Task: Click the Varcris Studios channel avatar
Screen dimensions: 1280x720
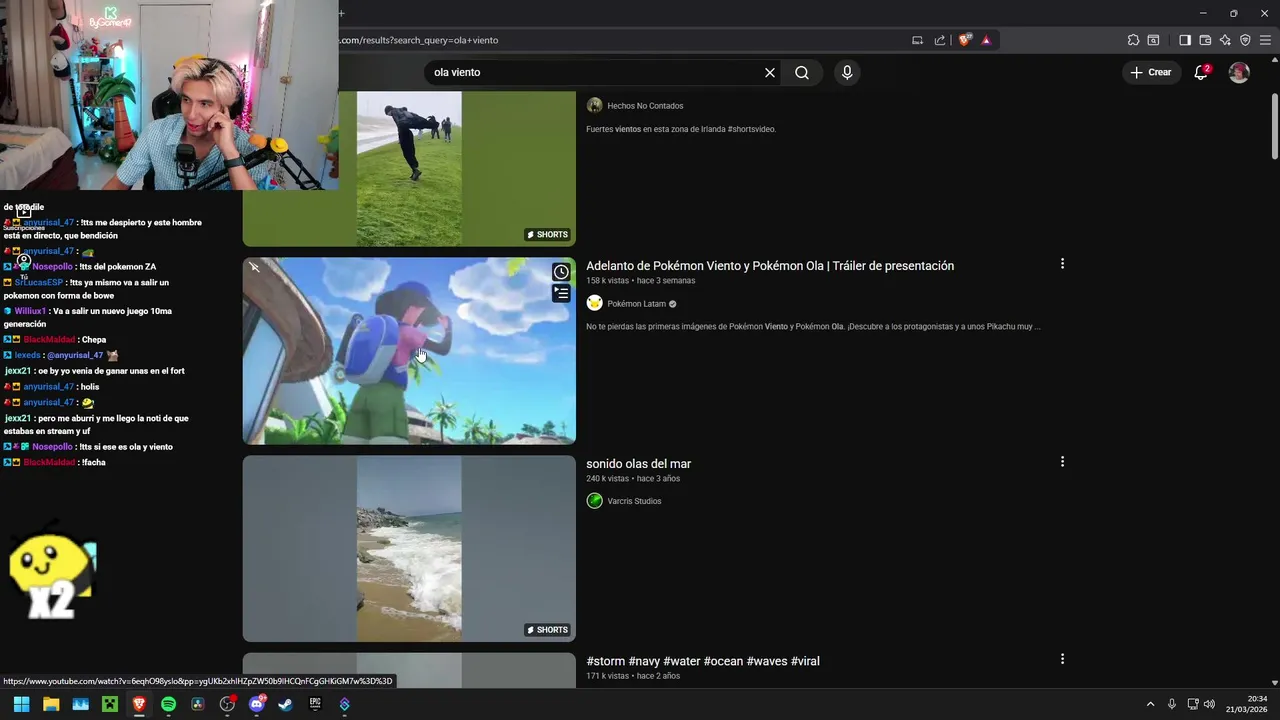Action: coord(595,501)
